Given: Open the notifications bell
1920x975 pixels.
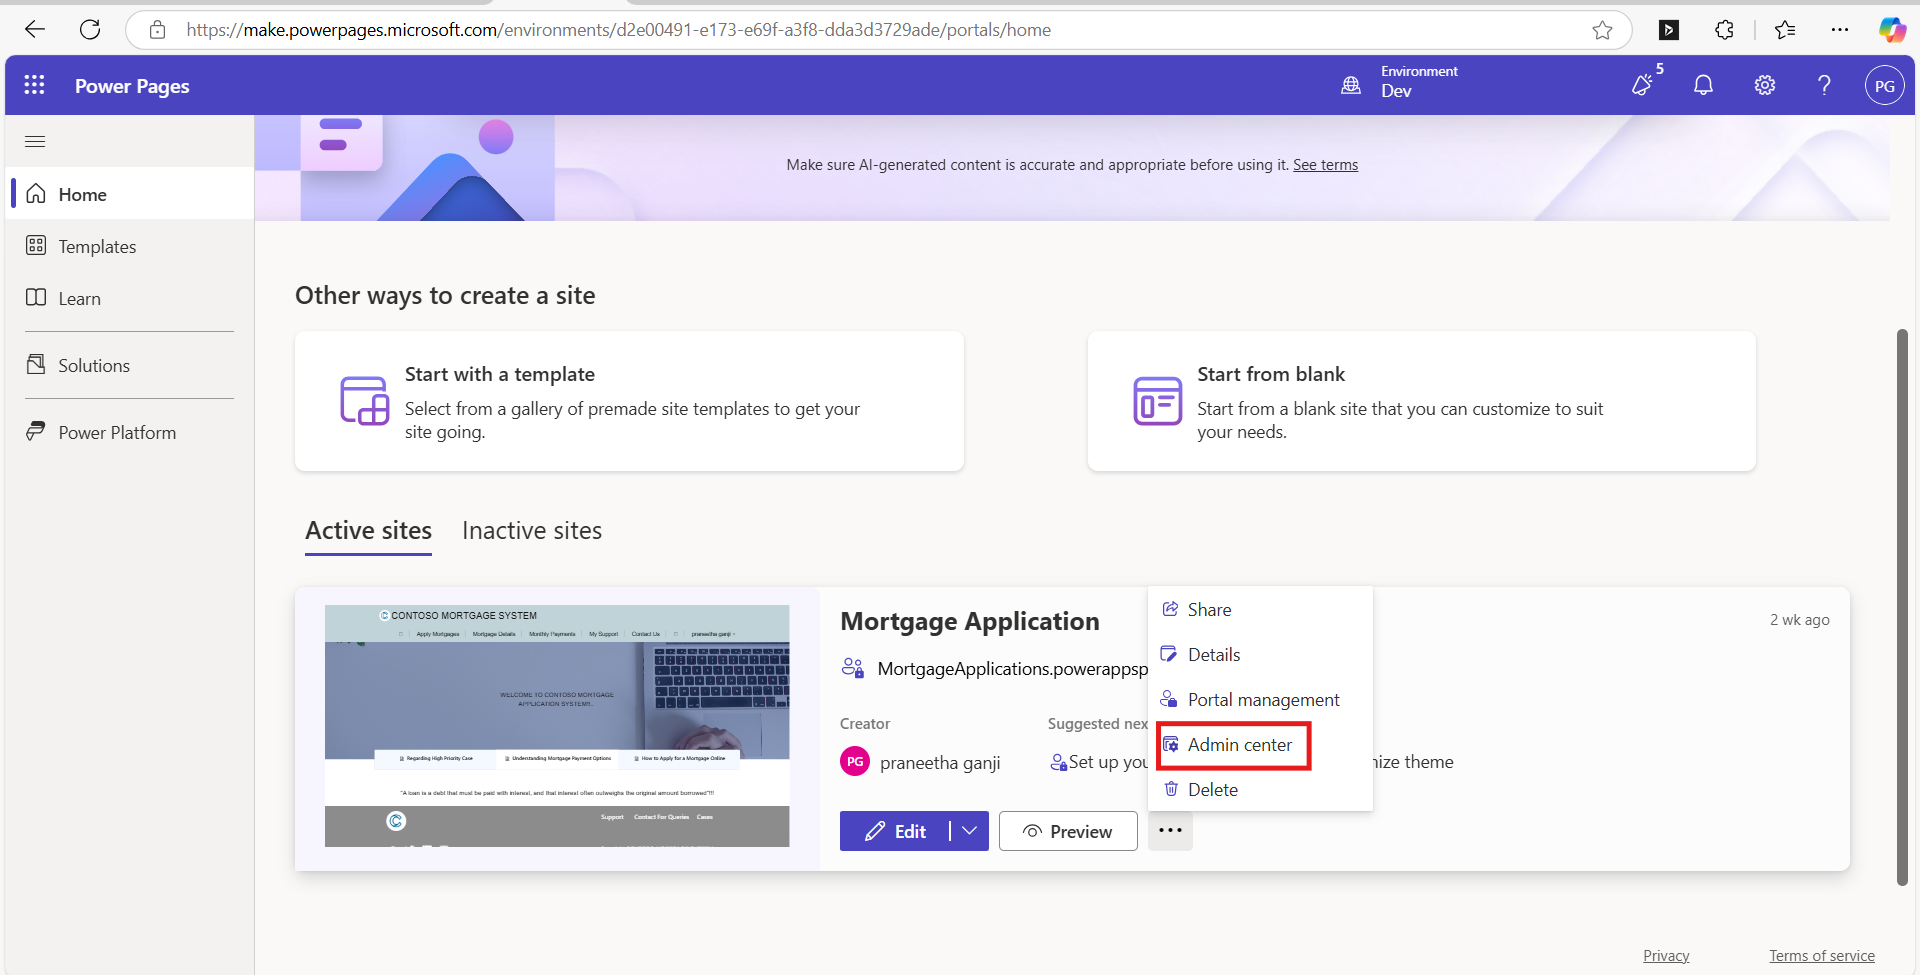Looking at the screenshot, I should tap(1703, 85).
